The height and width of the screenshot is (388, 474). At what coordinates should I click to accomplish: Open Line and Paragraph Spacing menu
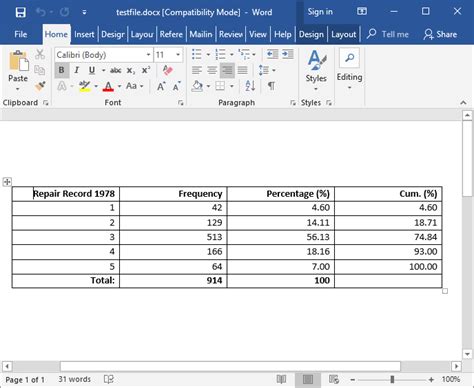click(267, 70)
